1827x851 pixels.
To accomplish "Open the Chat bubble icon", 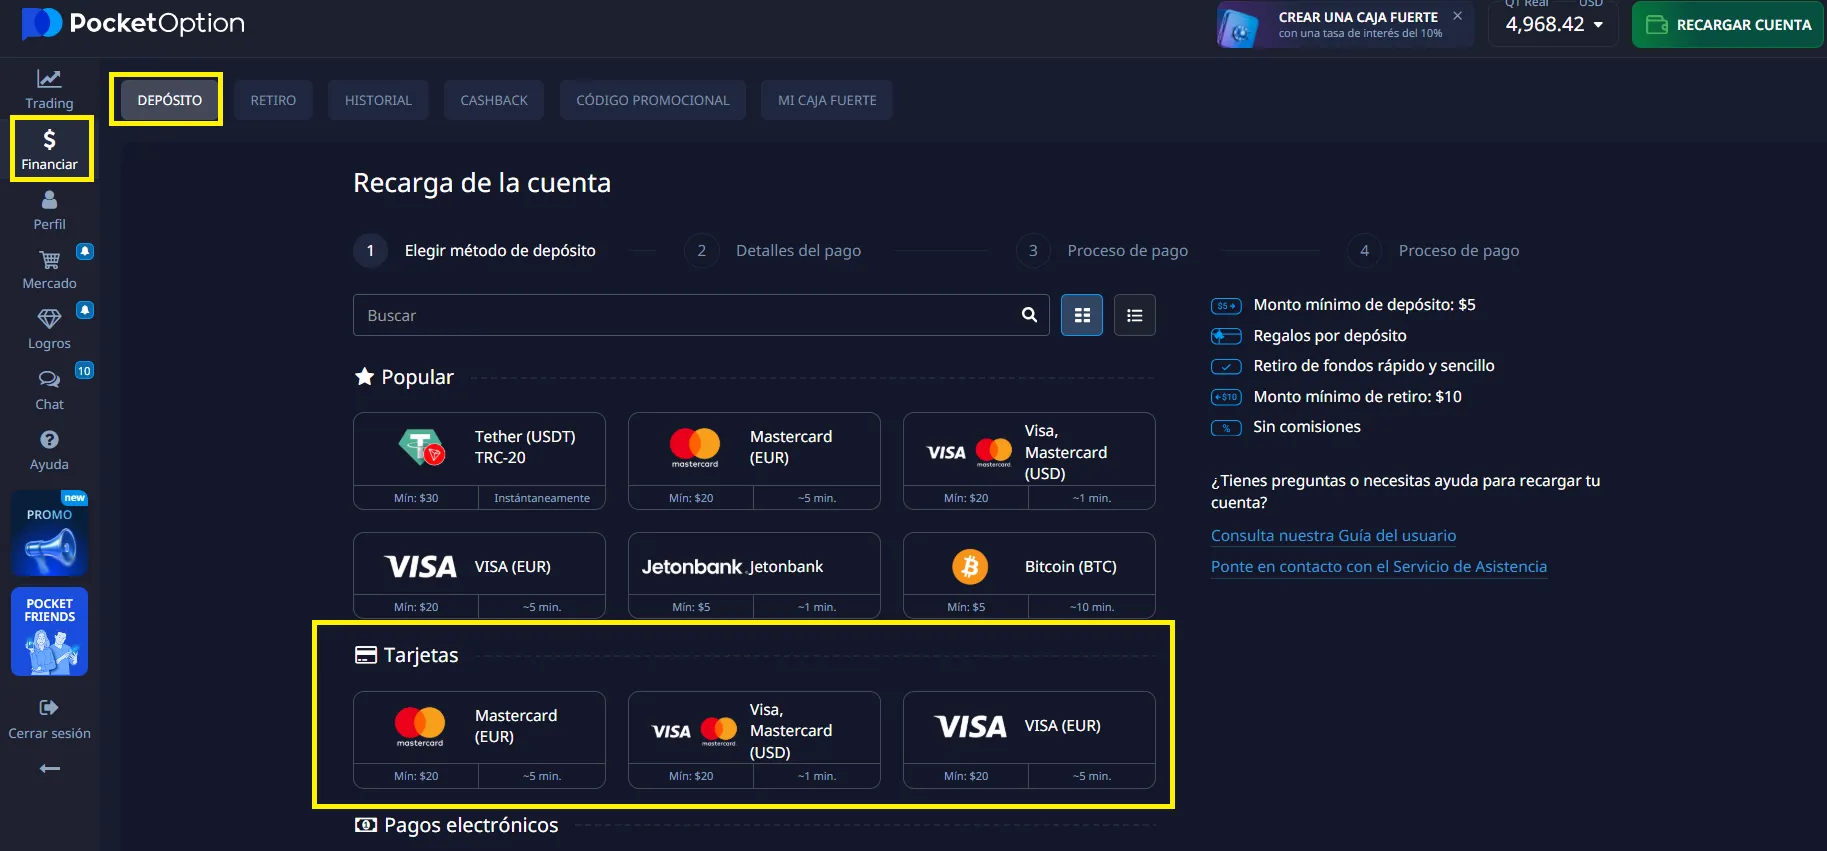I will 49,380.
